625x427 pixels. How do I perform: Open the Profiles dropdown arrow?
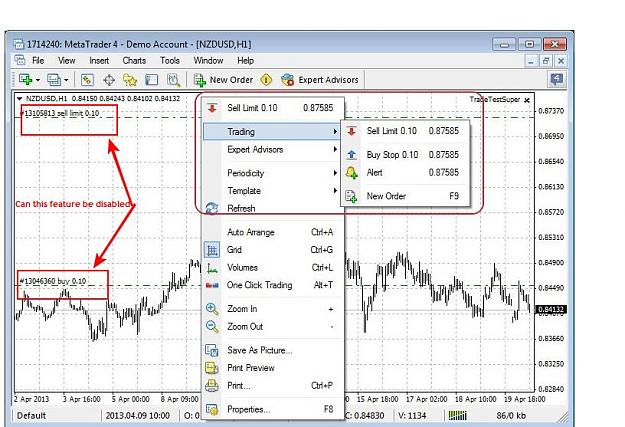point(66,80)
